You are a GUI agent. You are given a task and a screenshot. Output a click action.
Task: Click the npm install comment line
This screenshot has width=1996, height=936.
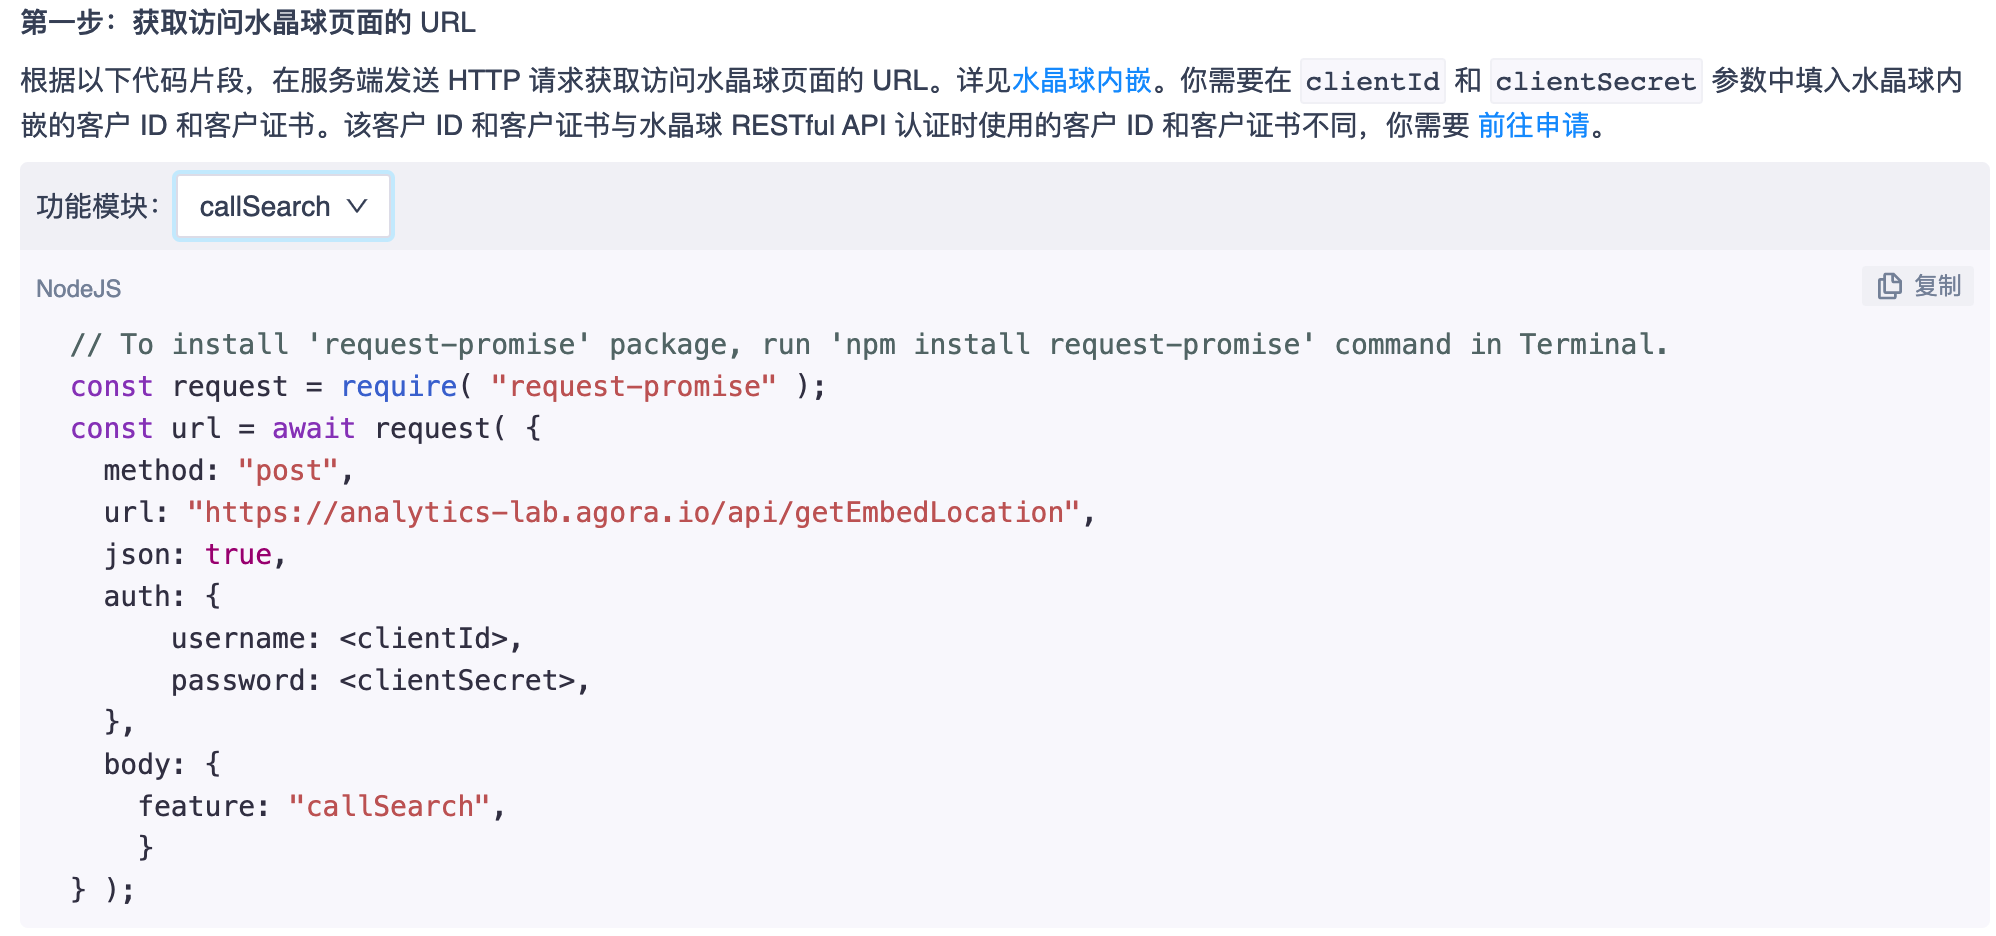point(868,344)
